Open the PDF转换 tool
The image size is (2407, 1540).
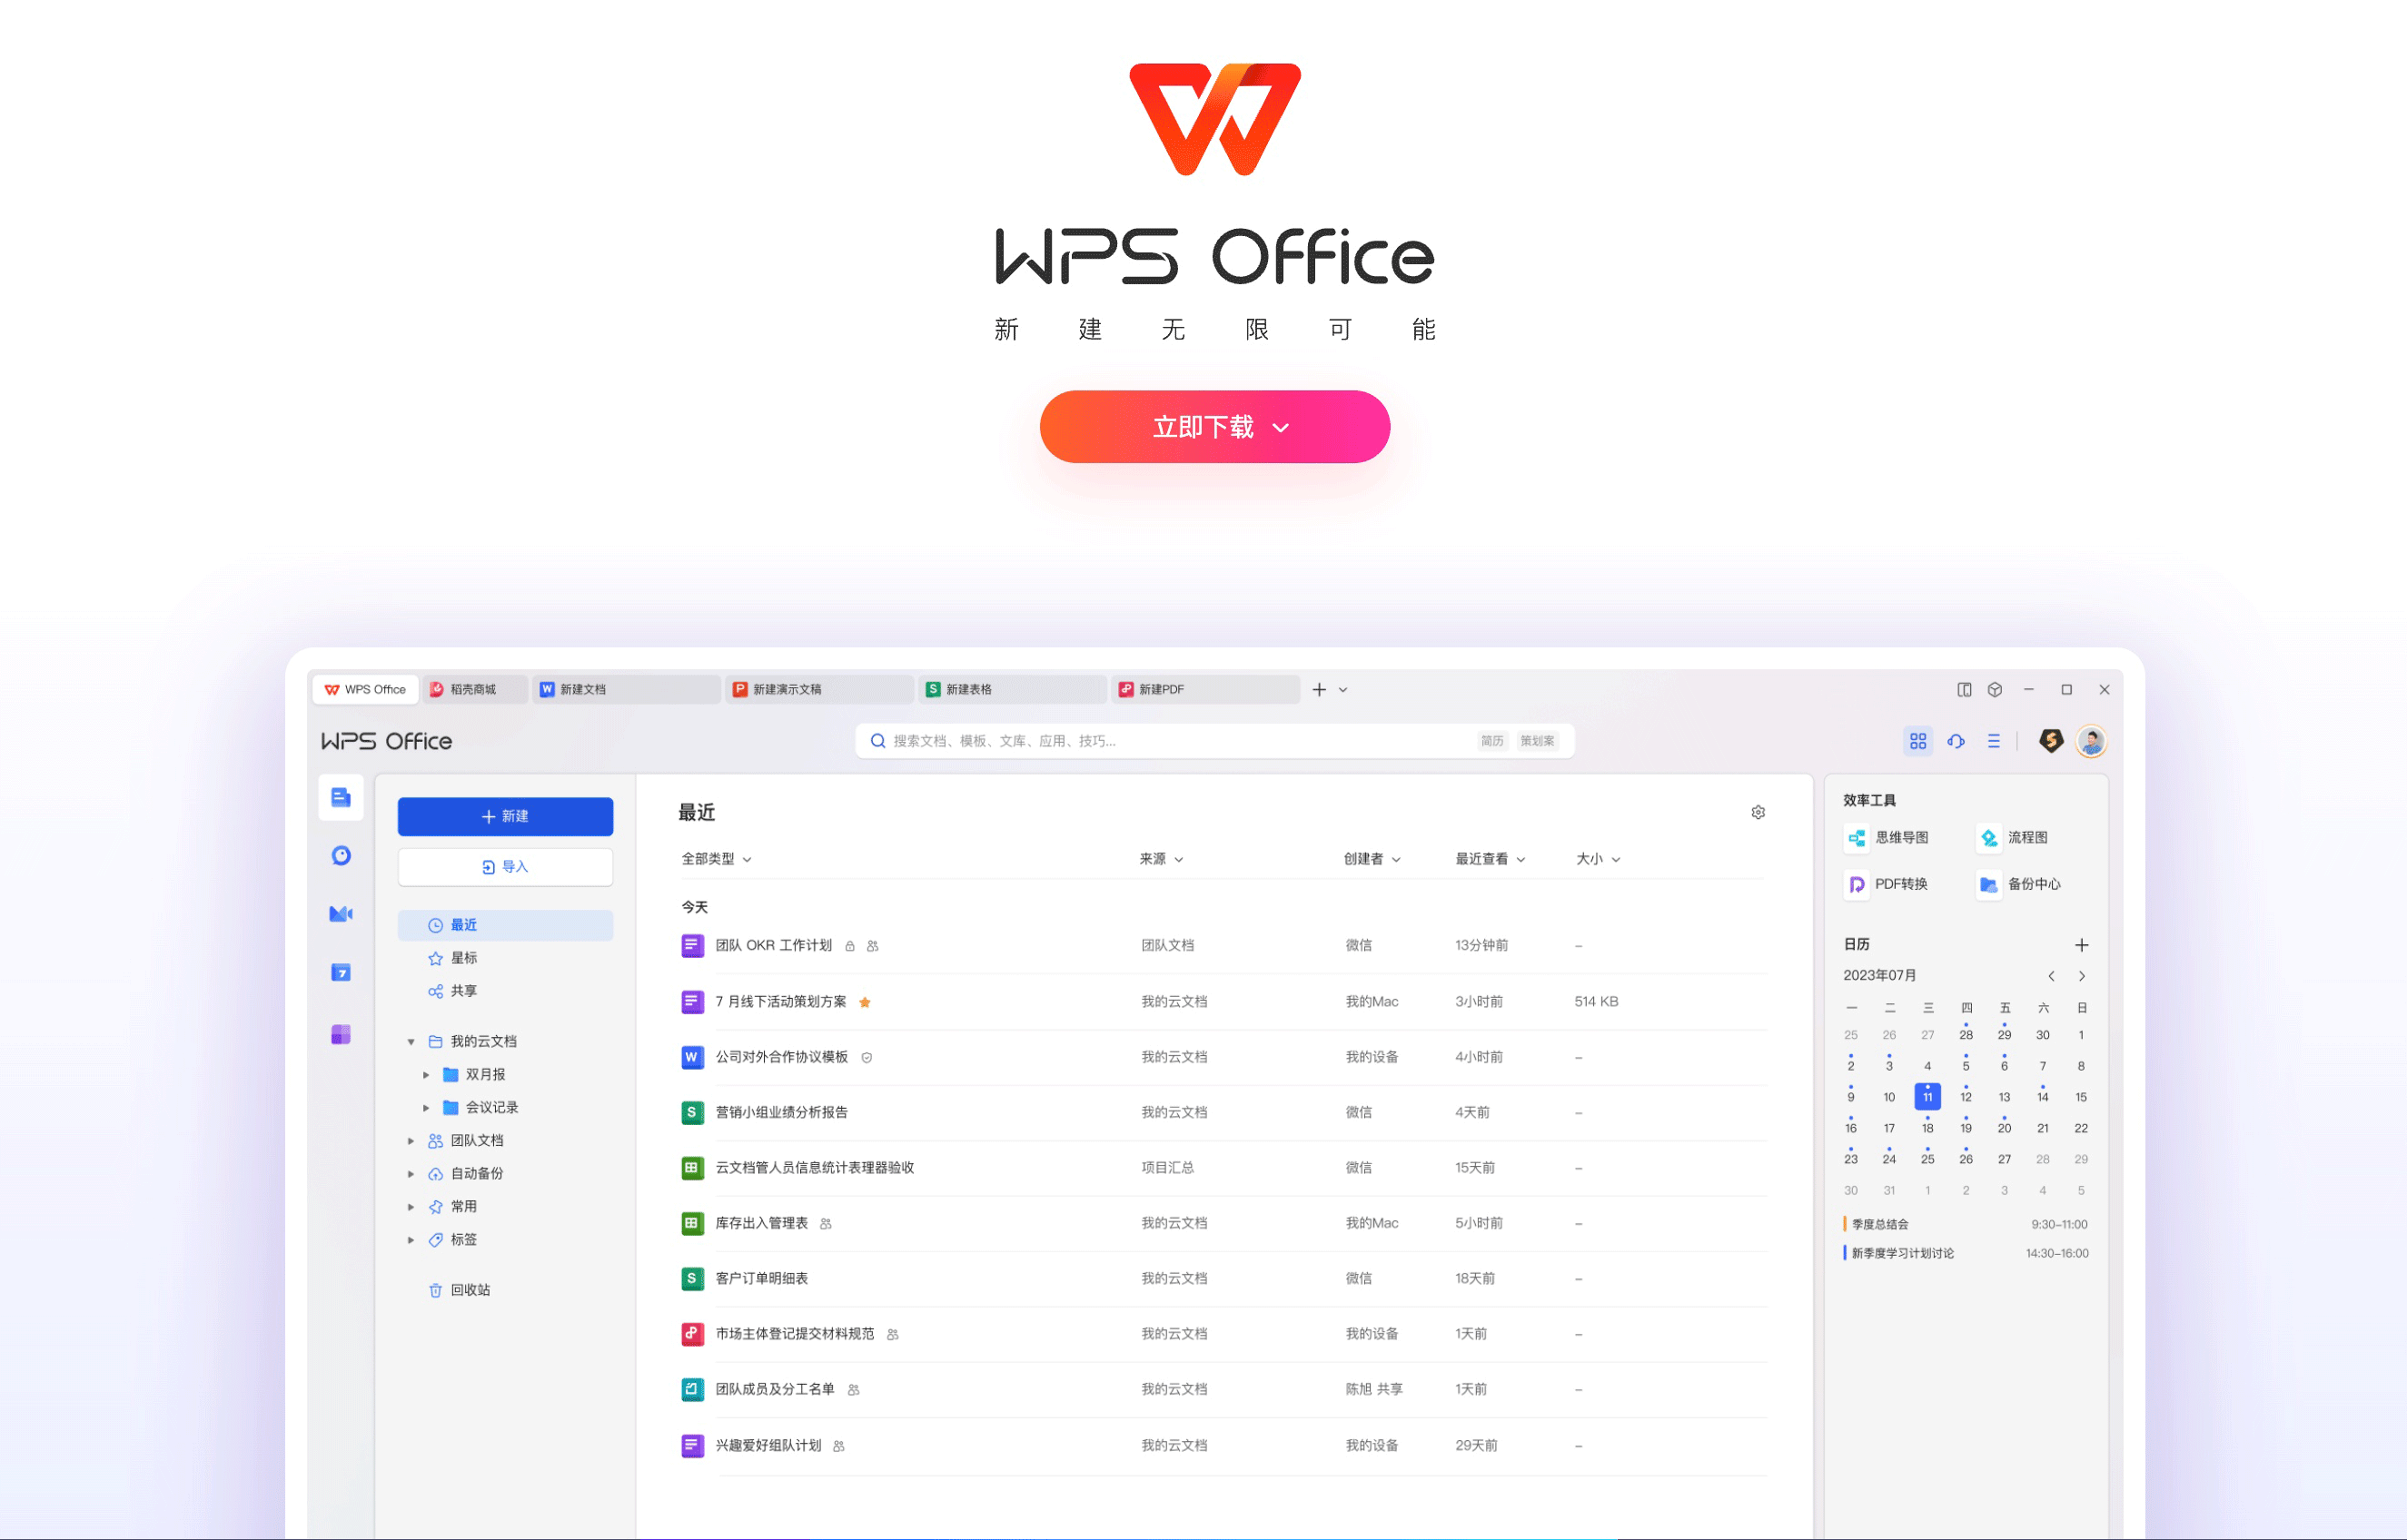point(1886,885)
